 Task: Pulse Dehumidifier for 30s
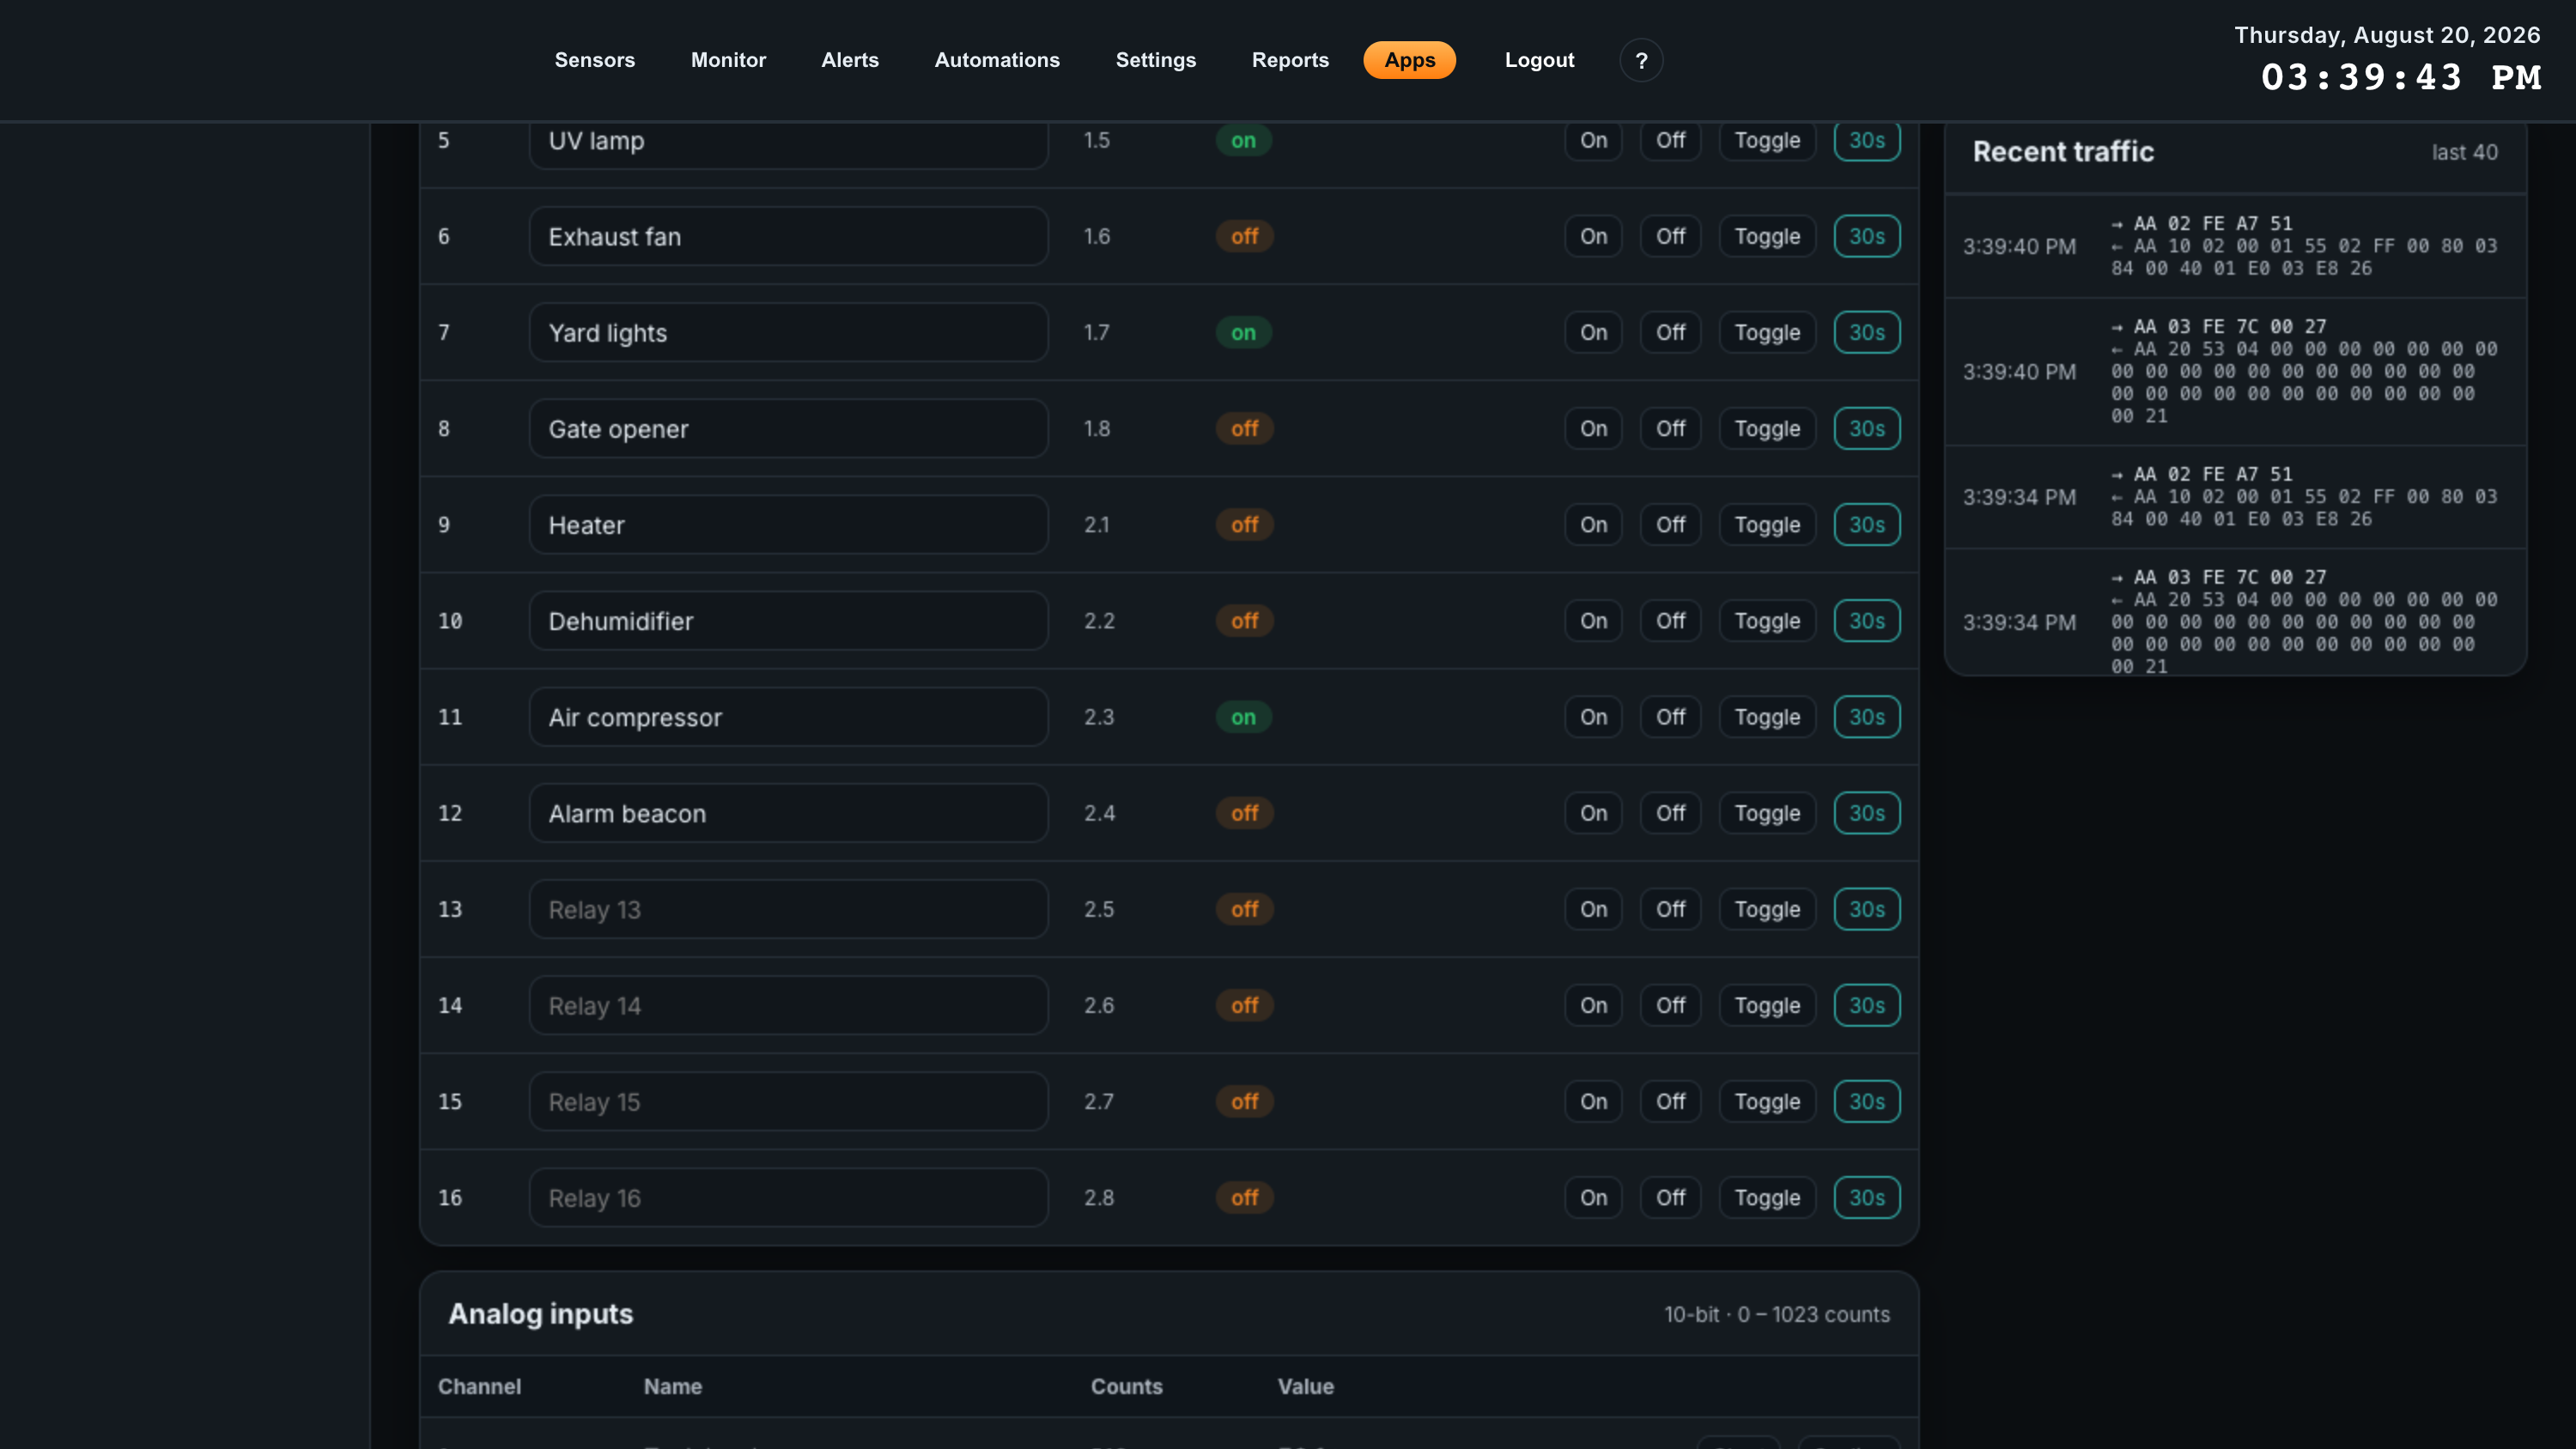[1867, 620]
